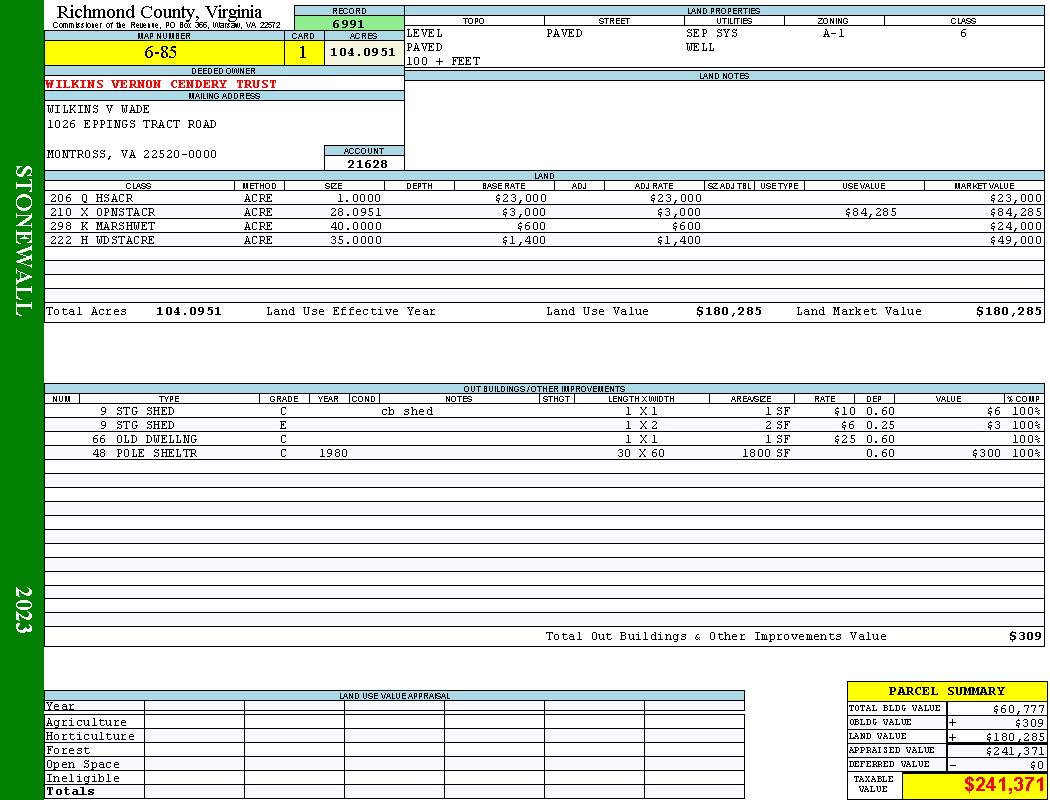Select the Agriculture row label

coord(86,722)
